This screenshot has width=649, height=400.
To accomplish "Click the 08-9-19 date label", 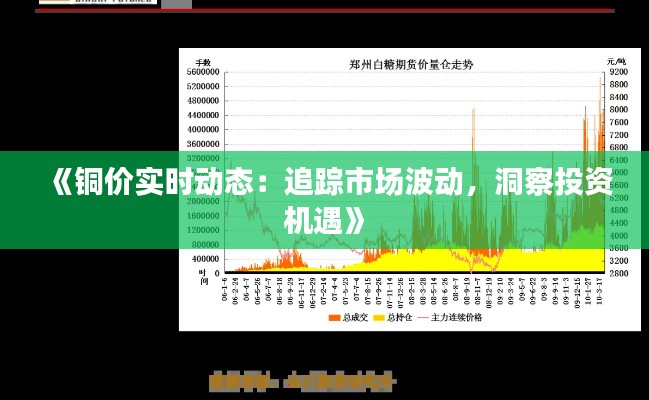I will pos(467,291).
